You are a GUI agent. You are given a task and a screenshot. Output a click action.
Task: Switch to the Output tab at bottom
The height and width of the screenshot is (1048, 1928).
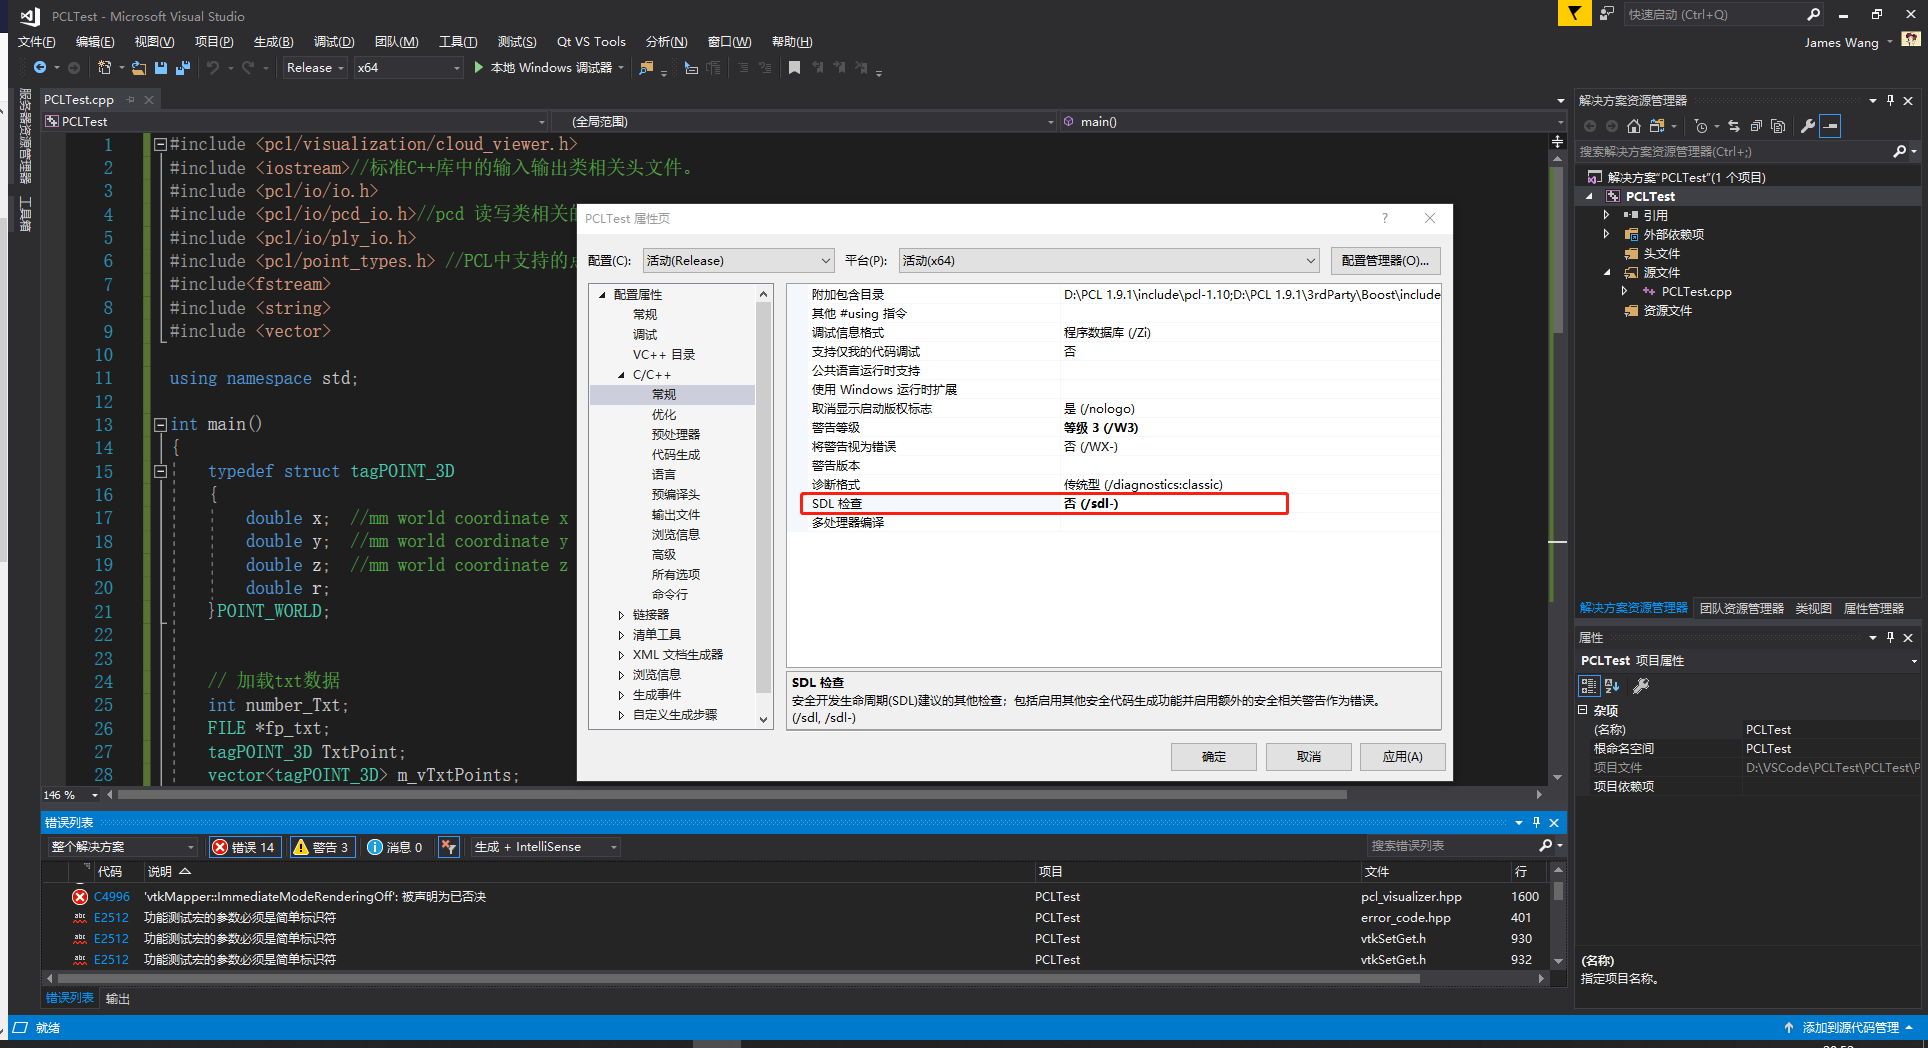[x=118, y=998]
